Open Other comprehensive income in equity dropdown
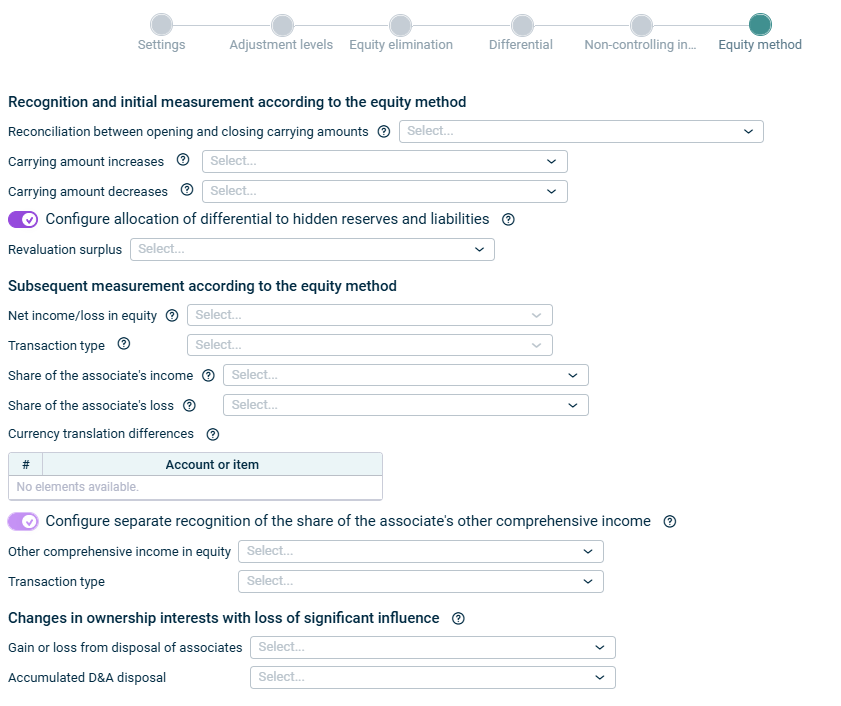 click(x=420, y=551)
